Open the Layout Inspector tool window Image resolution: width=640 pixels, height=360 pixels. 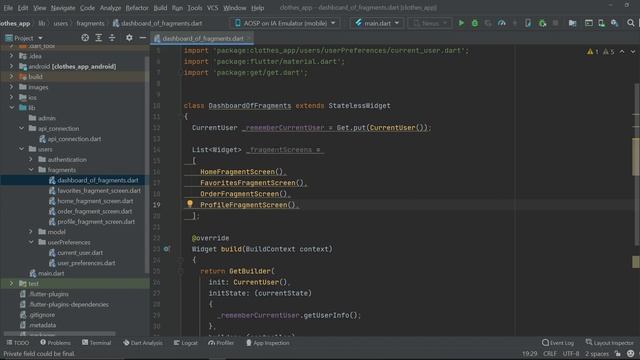tap(609, 343)
